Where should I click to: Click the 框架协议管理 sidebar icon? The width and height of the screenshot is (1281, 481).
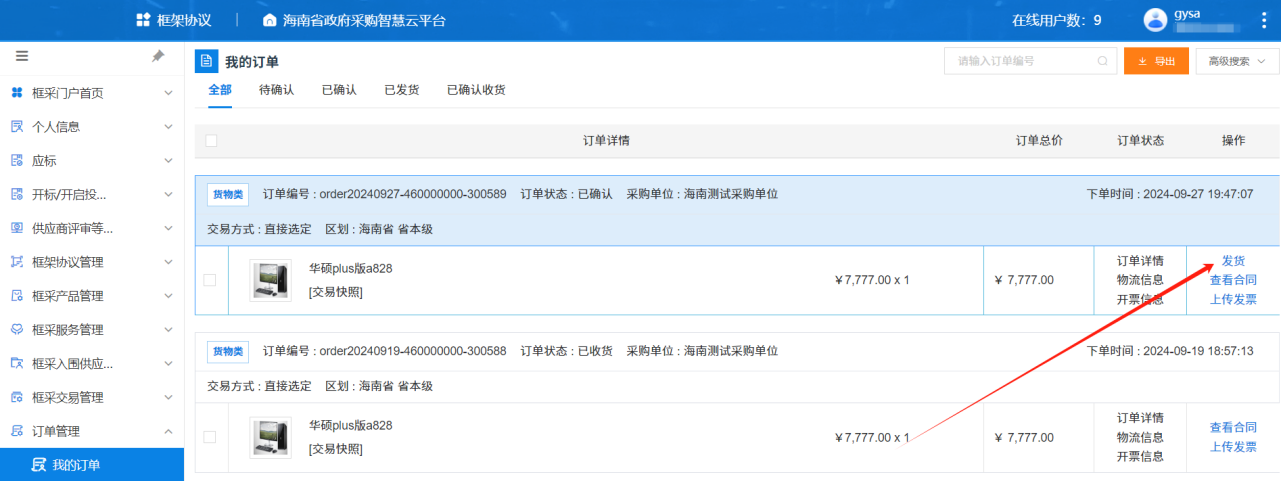pos(16,262)
